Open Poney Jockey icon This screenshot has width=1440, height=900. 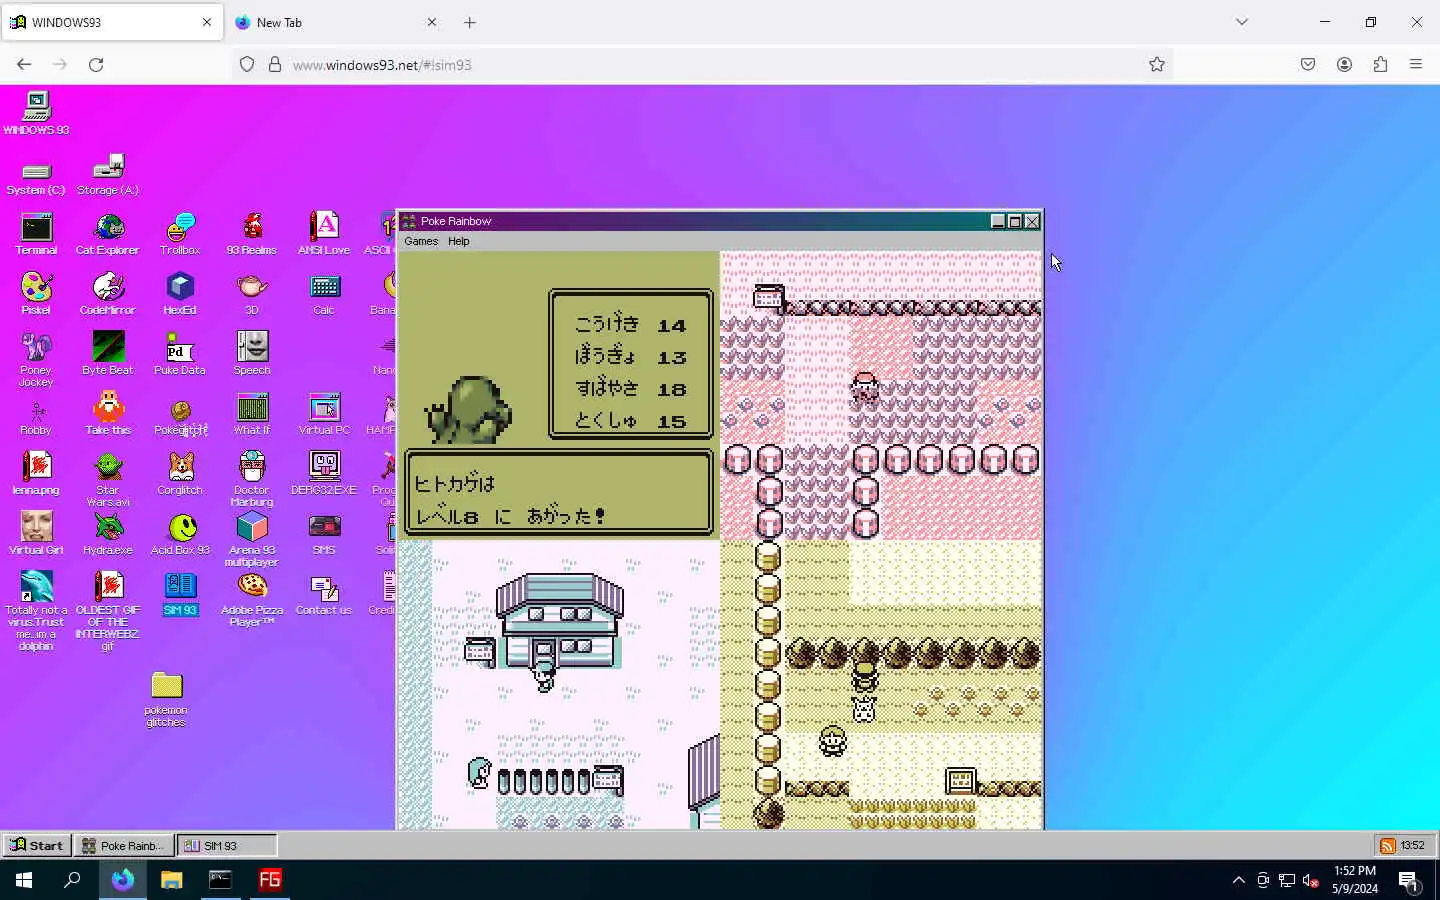(x=36, y=360)
